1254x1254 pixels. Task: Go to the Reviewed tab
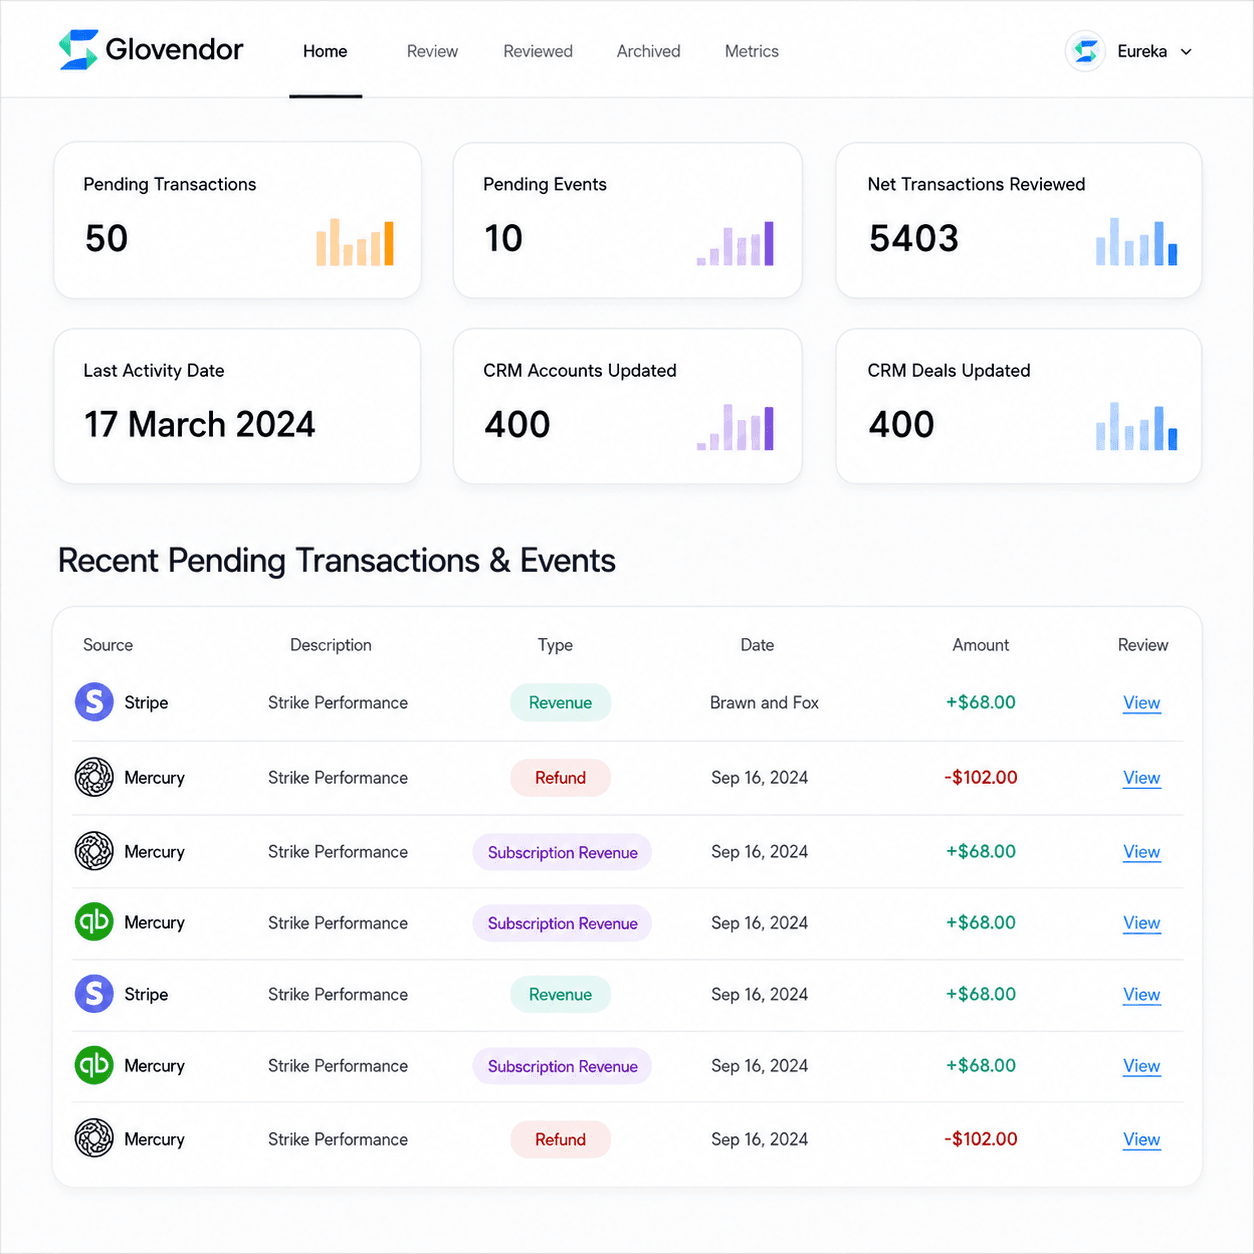pyautogui.click(x=538, y=51)
